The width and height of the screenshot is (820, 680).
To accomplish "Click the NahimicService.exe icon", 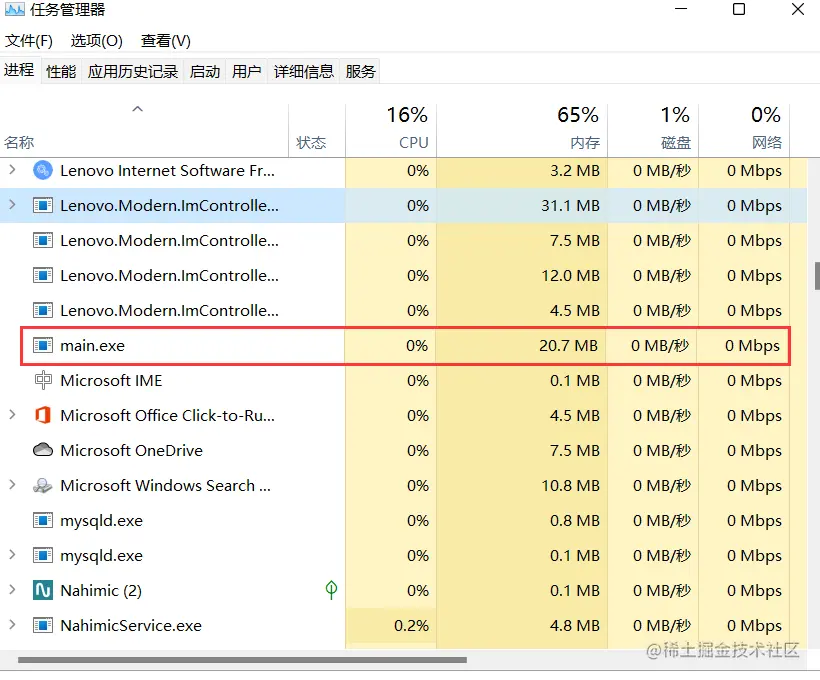I will [43, 625].
